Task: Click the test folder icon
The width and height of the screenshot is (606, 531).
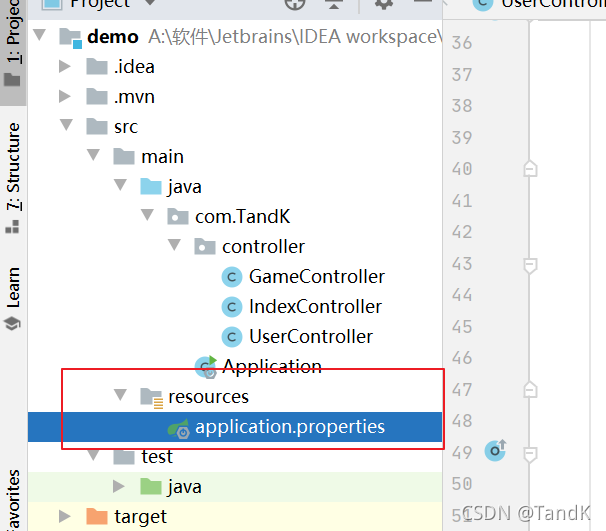Action: coord(124,457)
